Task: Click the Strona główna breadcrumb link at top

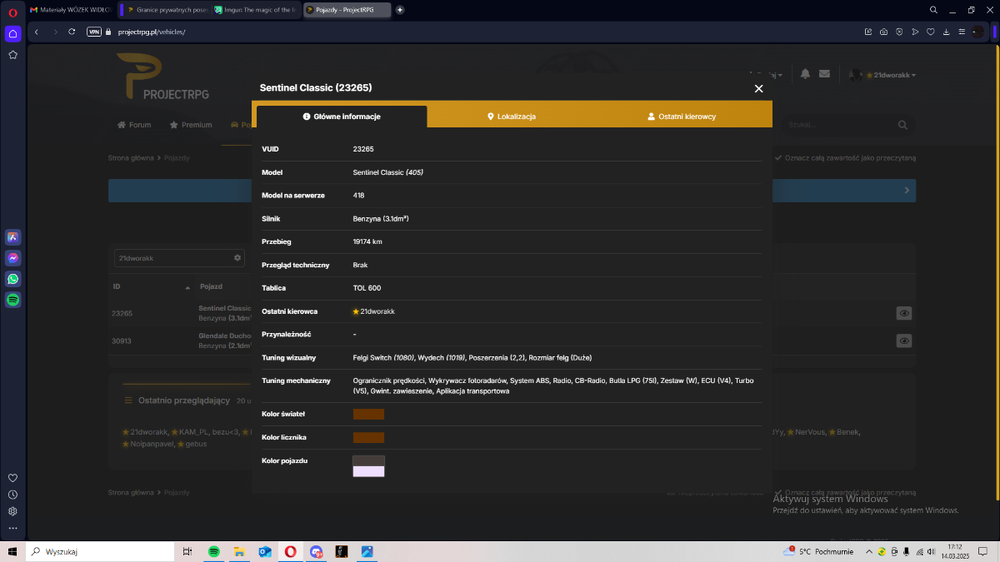Action: click(131, 158)
